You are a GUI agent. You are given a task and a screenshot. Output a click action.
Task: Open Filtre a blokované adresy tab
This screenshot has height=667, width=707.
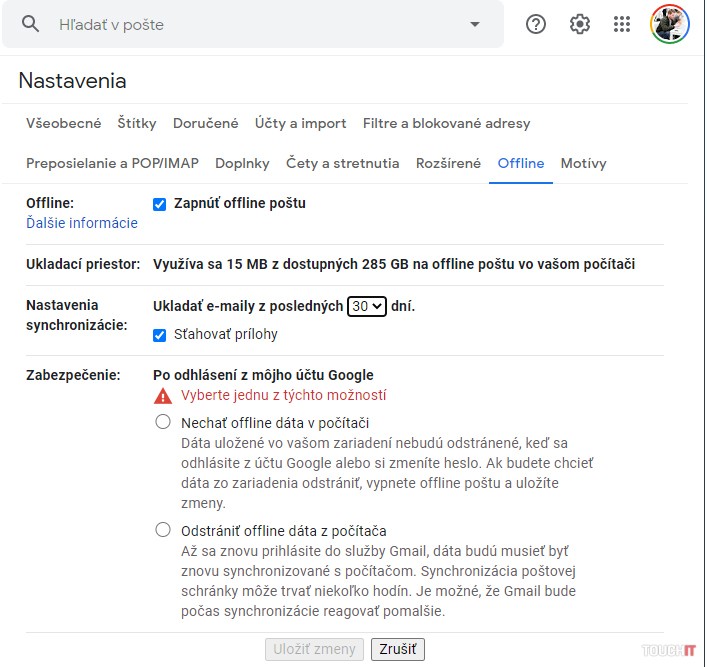(446, 123)
